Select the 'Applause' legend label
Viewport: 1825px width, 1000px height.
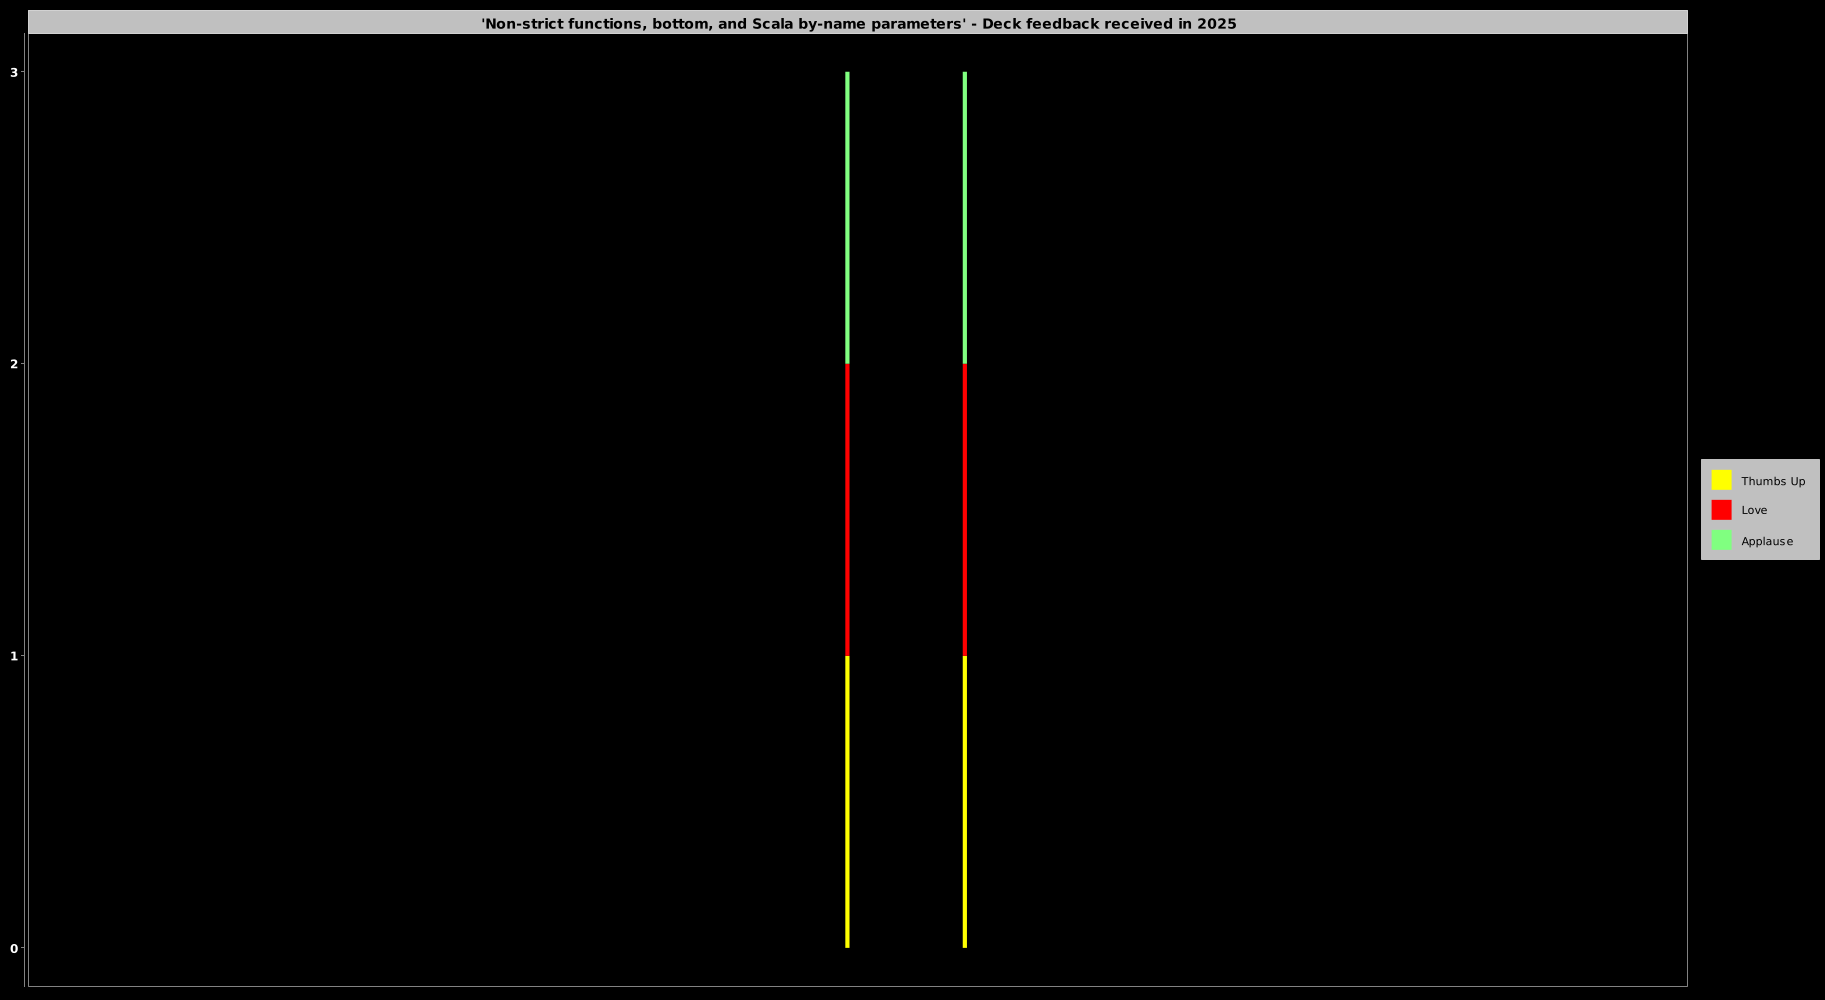coord(1766,541)
